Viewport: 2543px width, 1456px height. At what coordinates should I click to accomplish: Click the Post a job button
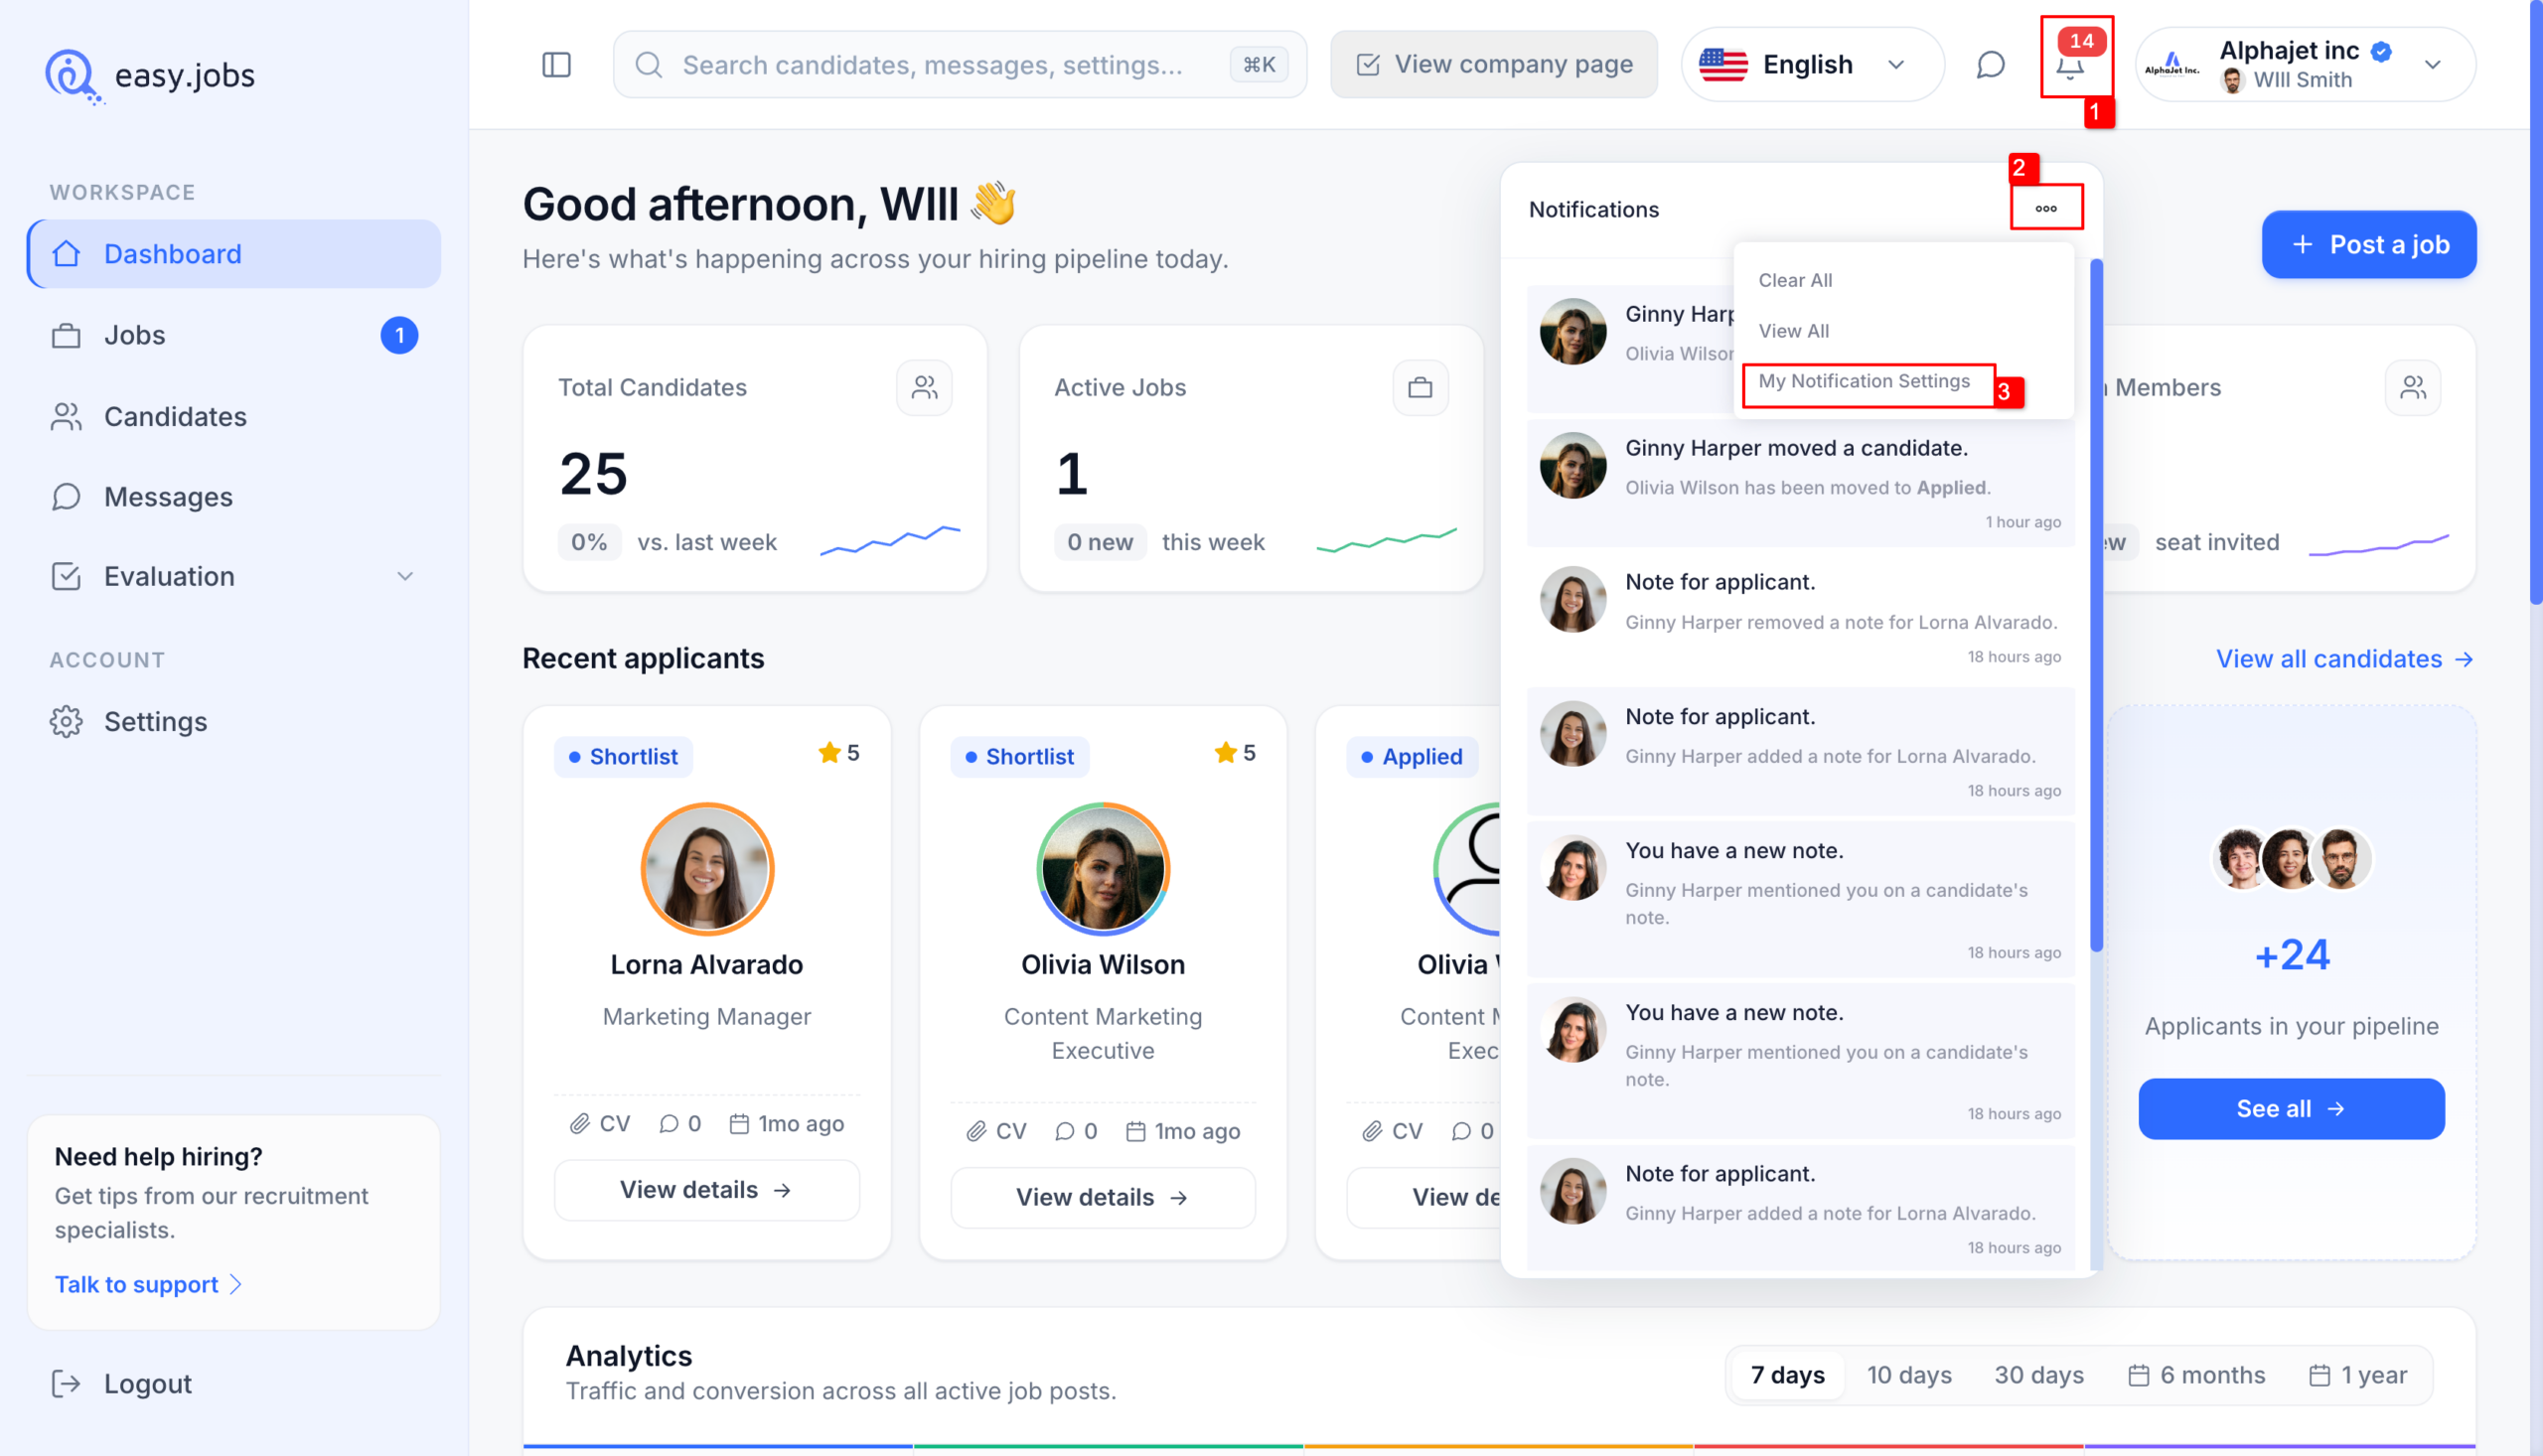click(2369, 245)
